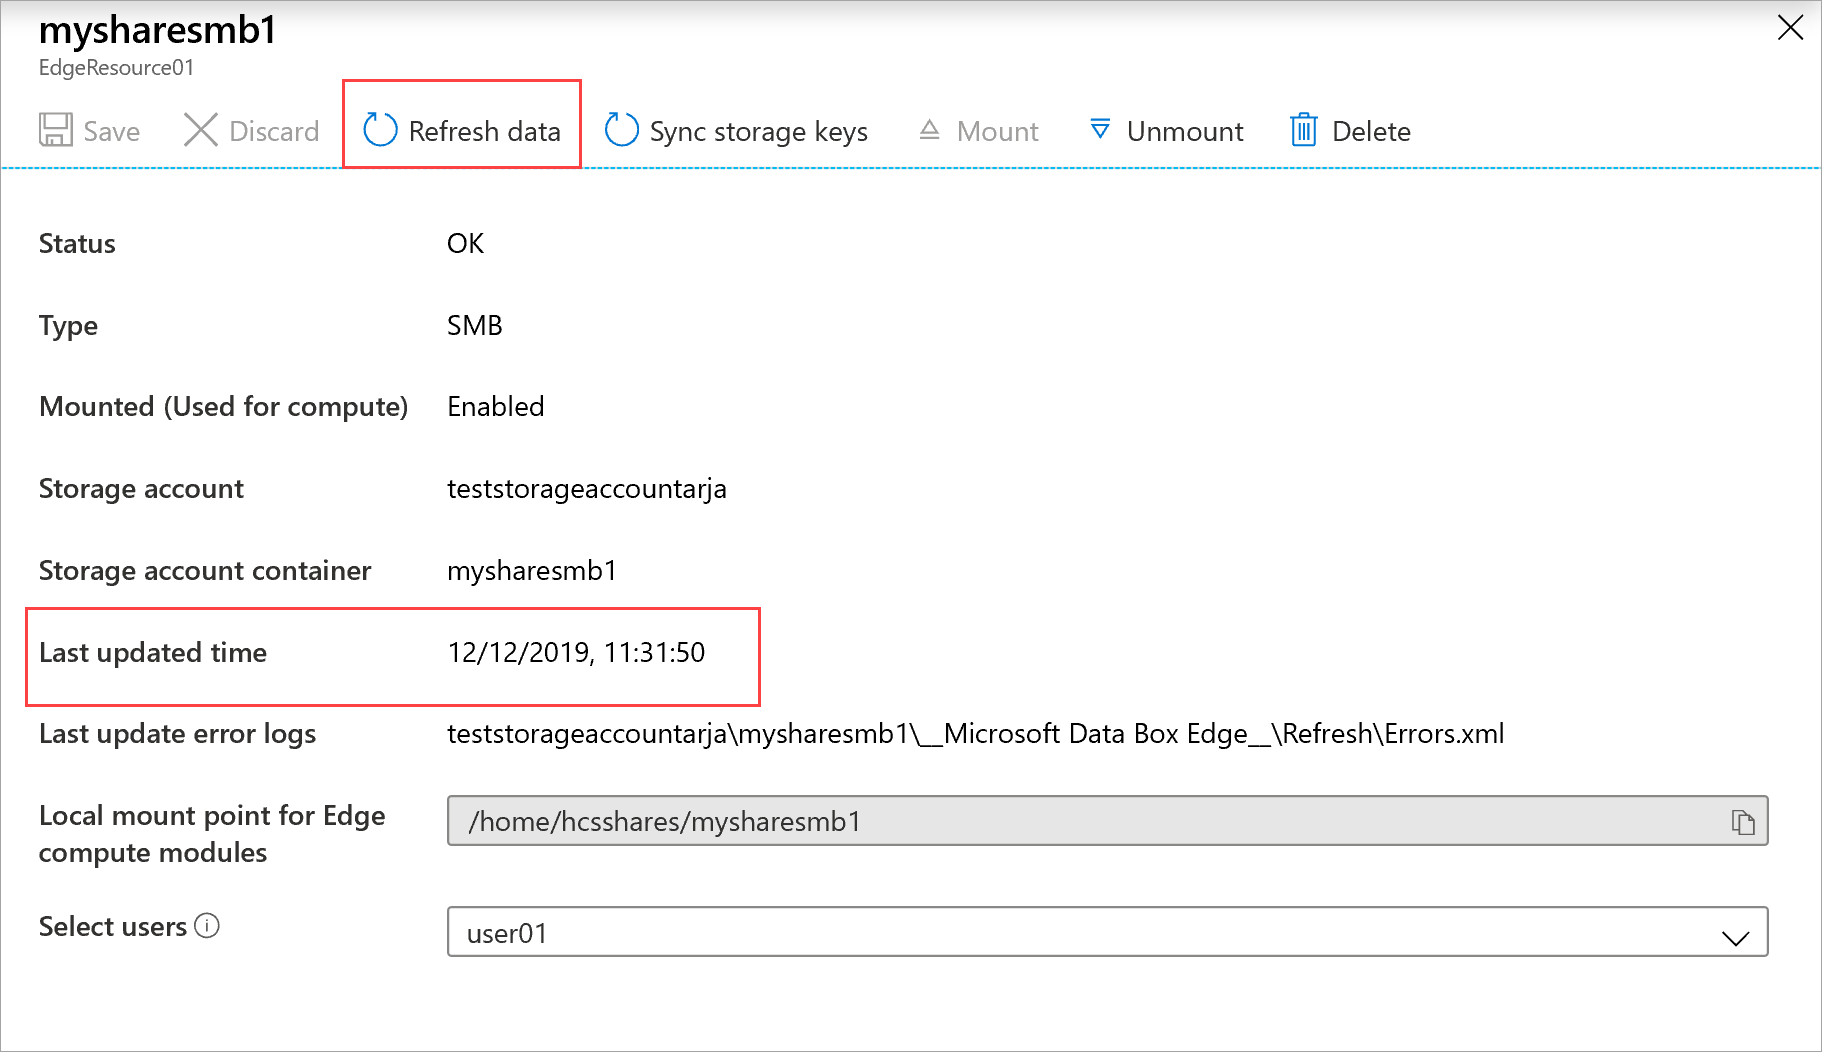Select the Refresh data command

461,130
